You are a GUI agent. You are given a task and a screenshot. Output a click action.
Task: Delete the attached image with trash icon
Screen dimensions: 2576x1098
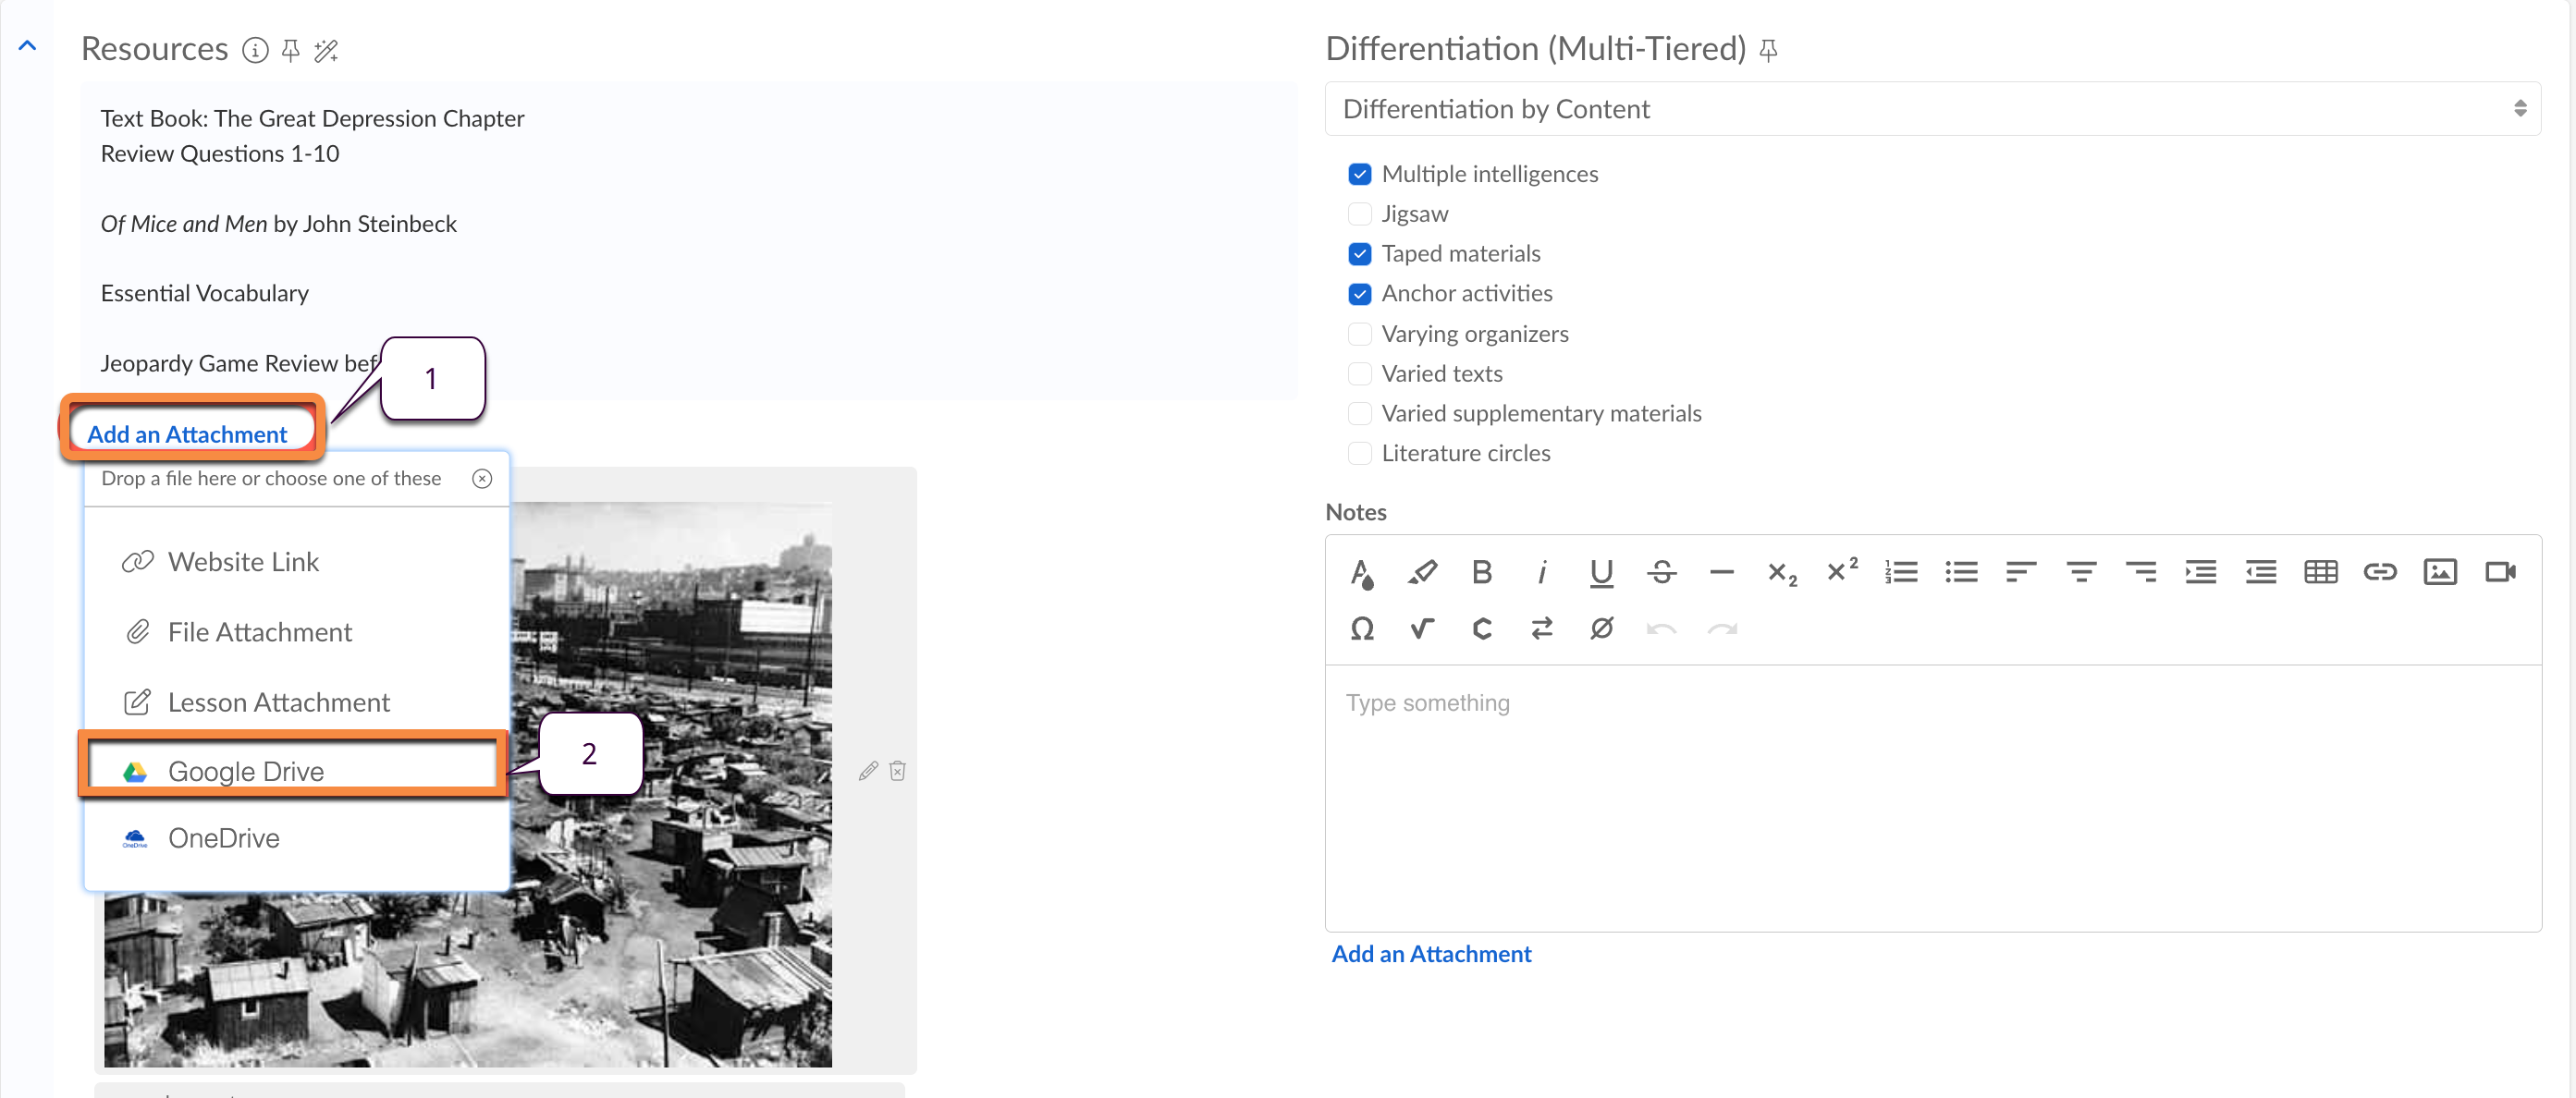[897, 771]
